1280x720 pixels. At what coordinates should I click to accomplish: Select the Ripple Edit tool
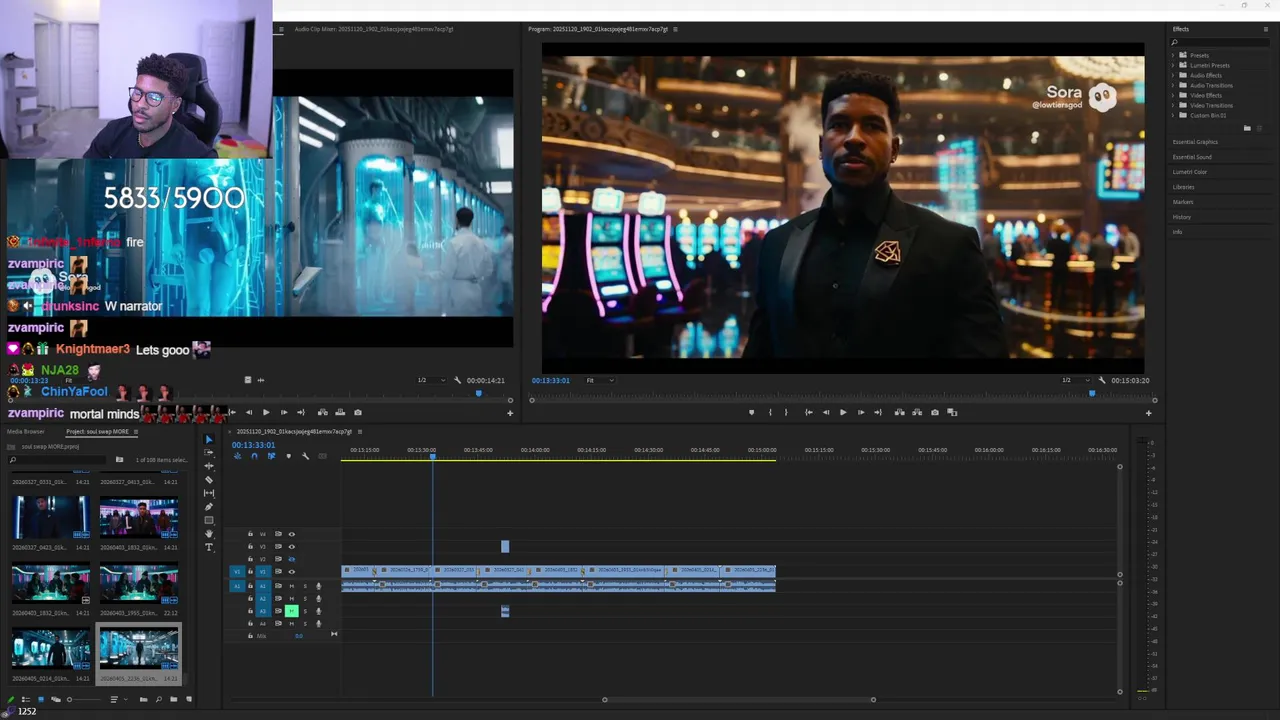[209, 466]
